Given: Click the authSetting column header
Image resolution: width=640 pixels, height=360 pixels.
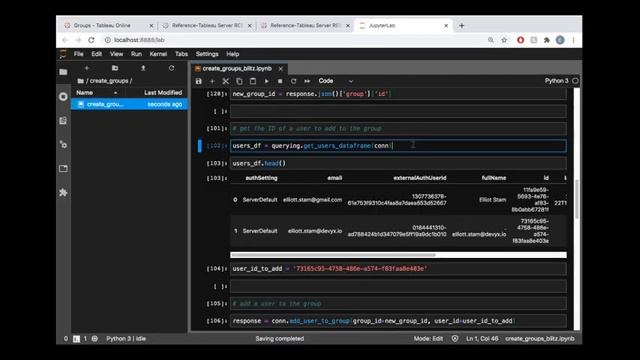Looking at the screenshot, I should (x=261, y=178).
